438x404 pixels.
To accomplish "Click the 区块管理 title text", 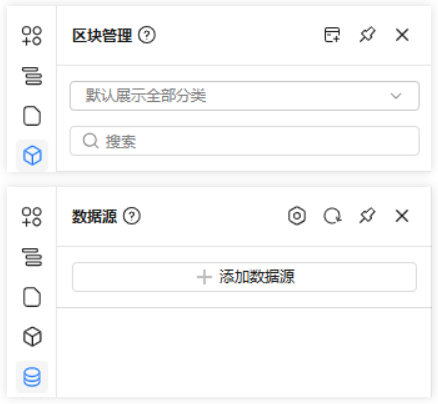I will 102,35.
